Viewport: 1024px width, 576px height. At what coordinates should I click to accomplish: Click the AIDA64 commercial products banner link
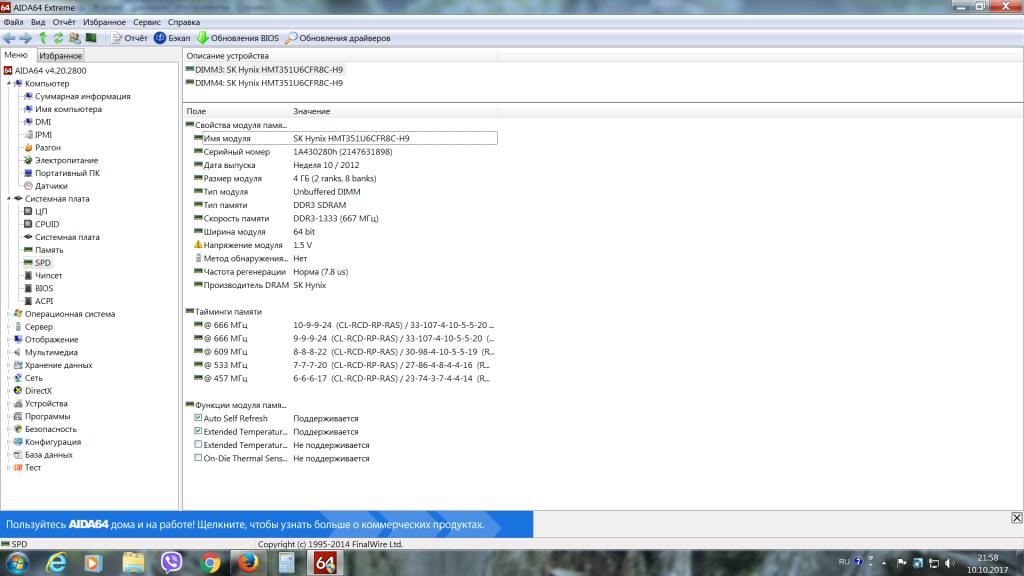[246, 524]
